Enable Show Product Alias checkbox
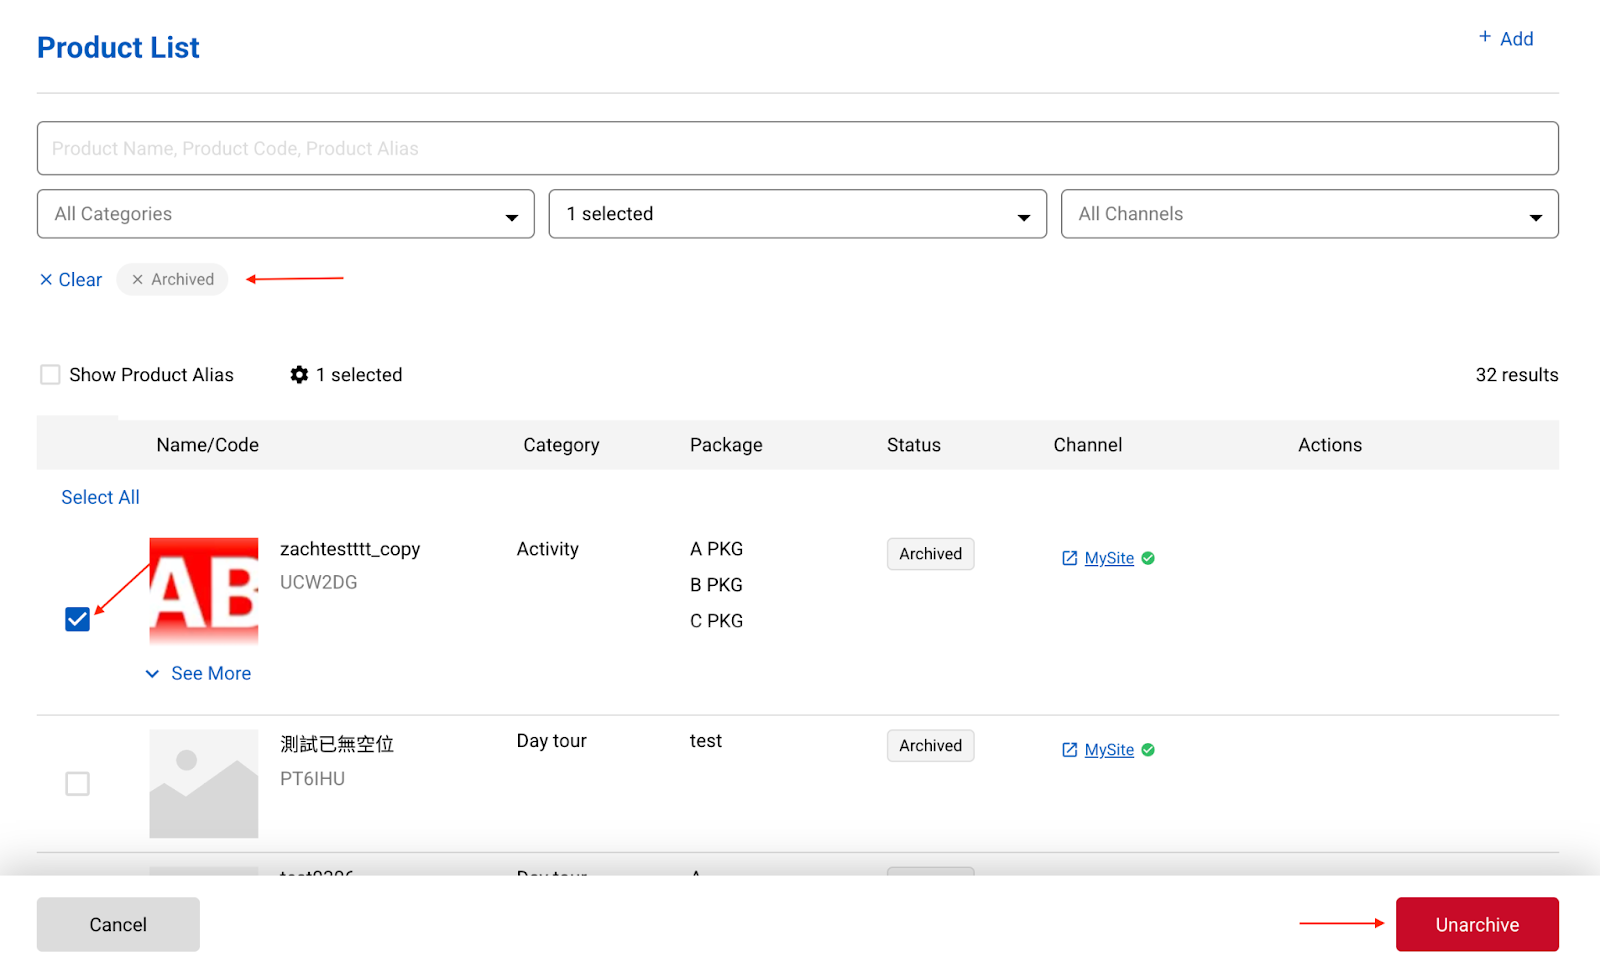1600x972 pixels. coord(50,375)
